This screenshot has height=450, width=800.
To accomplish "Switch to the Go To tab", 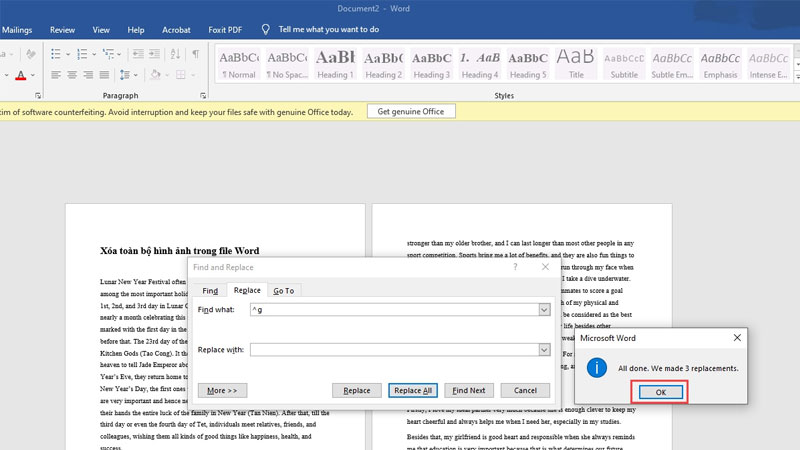I will 284,290.
